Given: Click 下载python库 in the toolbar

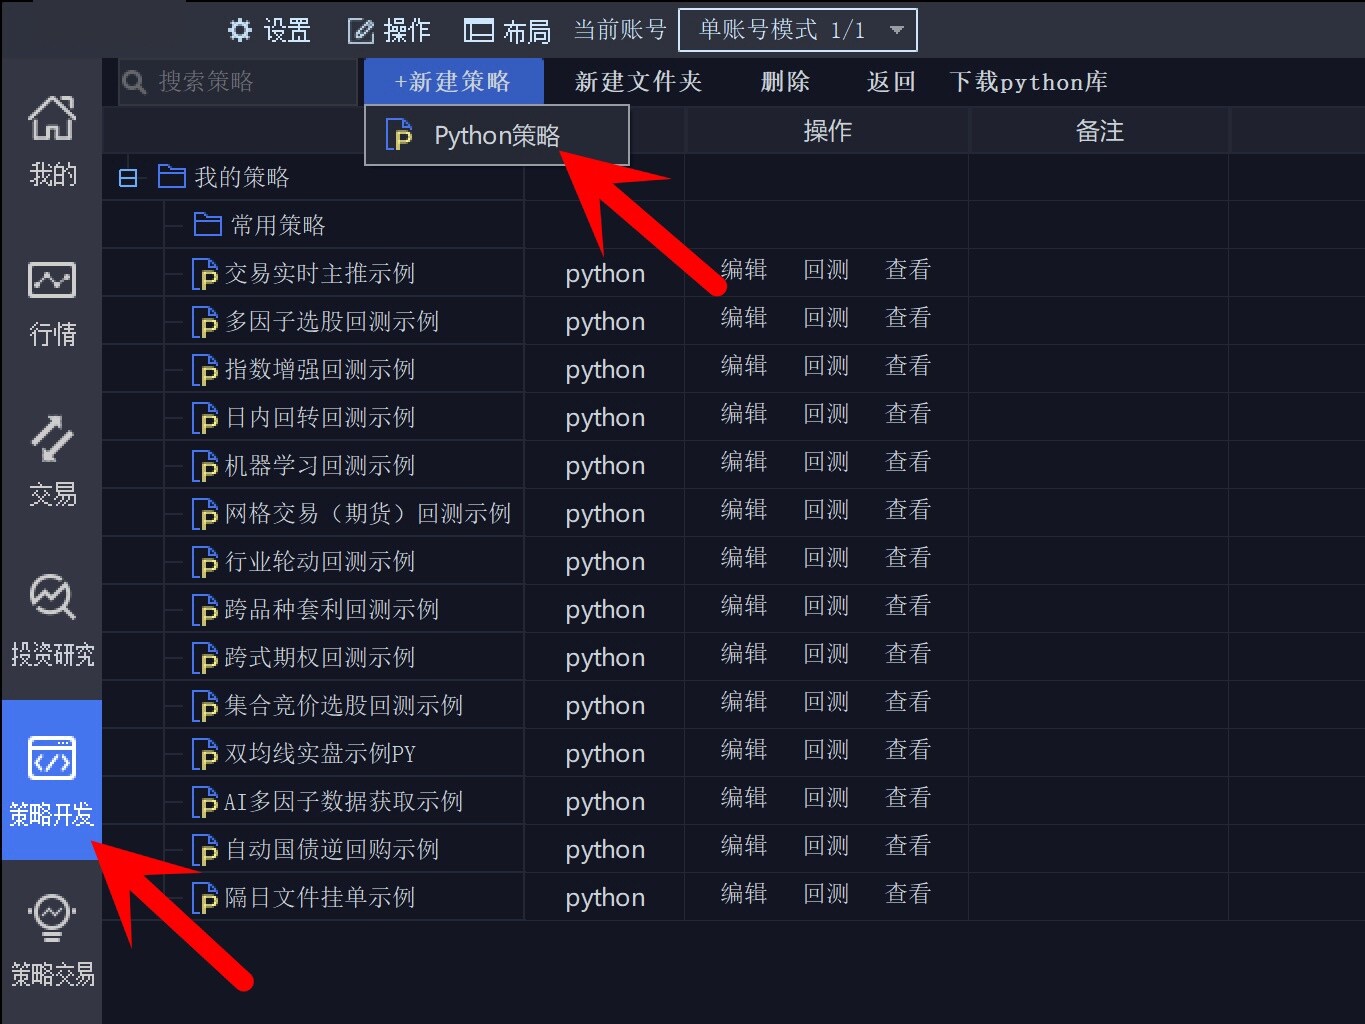Looking at the screenshot, I should pos(1028,82).
